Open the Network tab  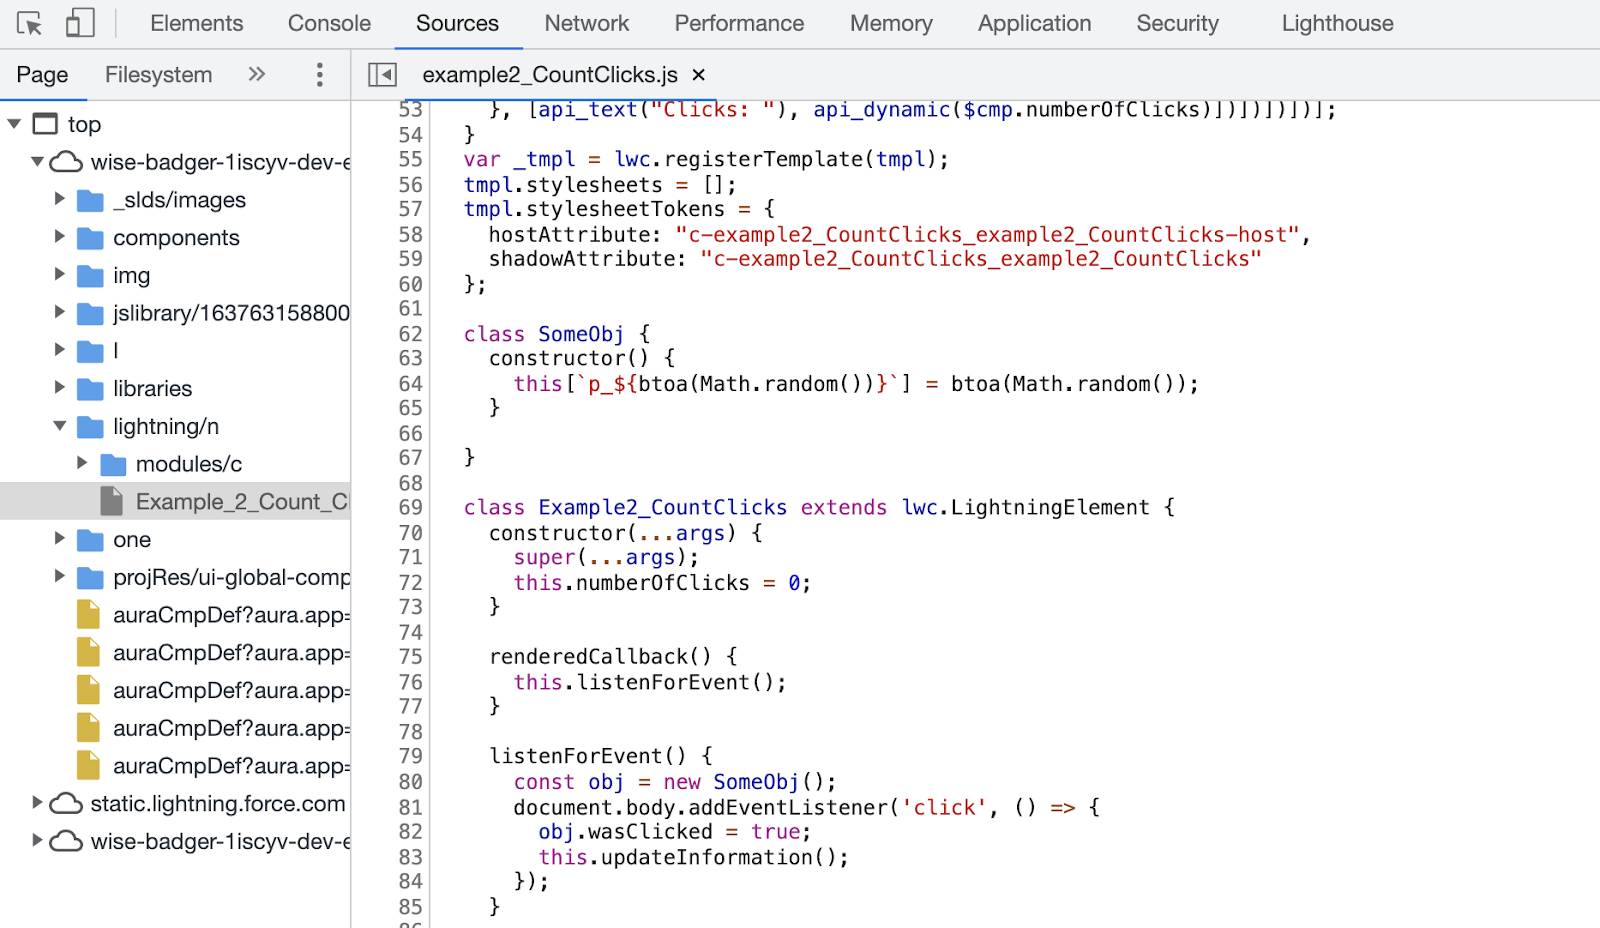click(587, 23)
